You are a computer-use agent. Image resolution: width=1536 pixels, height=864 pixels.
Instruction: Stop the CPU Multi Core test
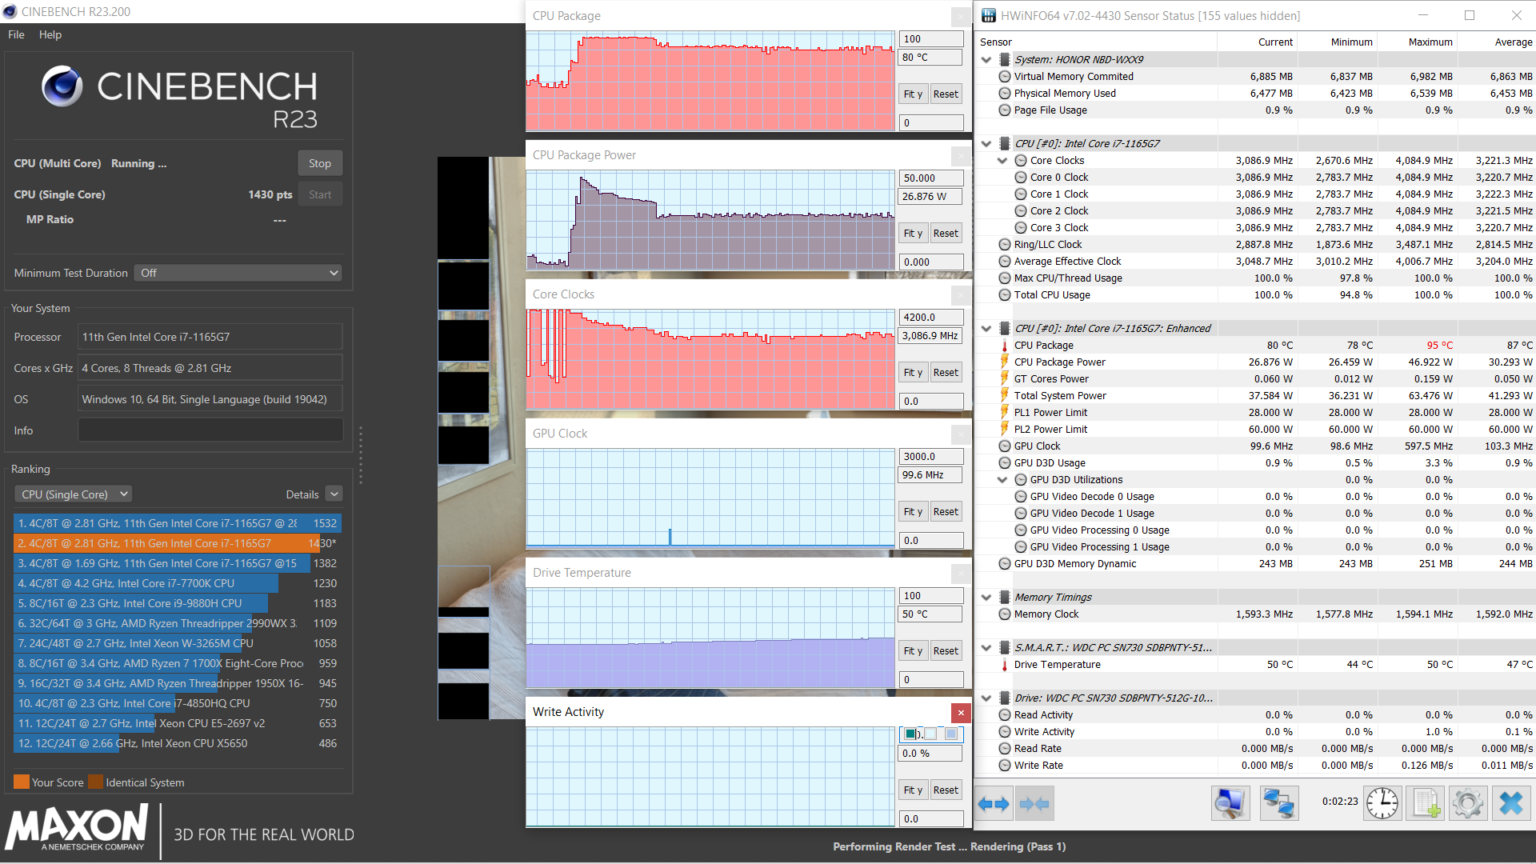coord(320,163)
